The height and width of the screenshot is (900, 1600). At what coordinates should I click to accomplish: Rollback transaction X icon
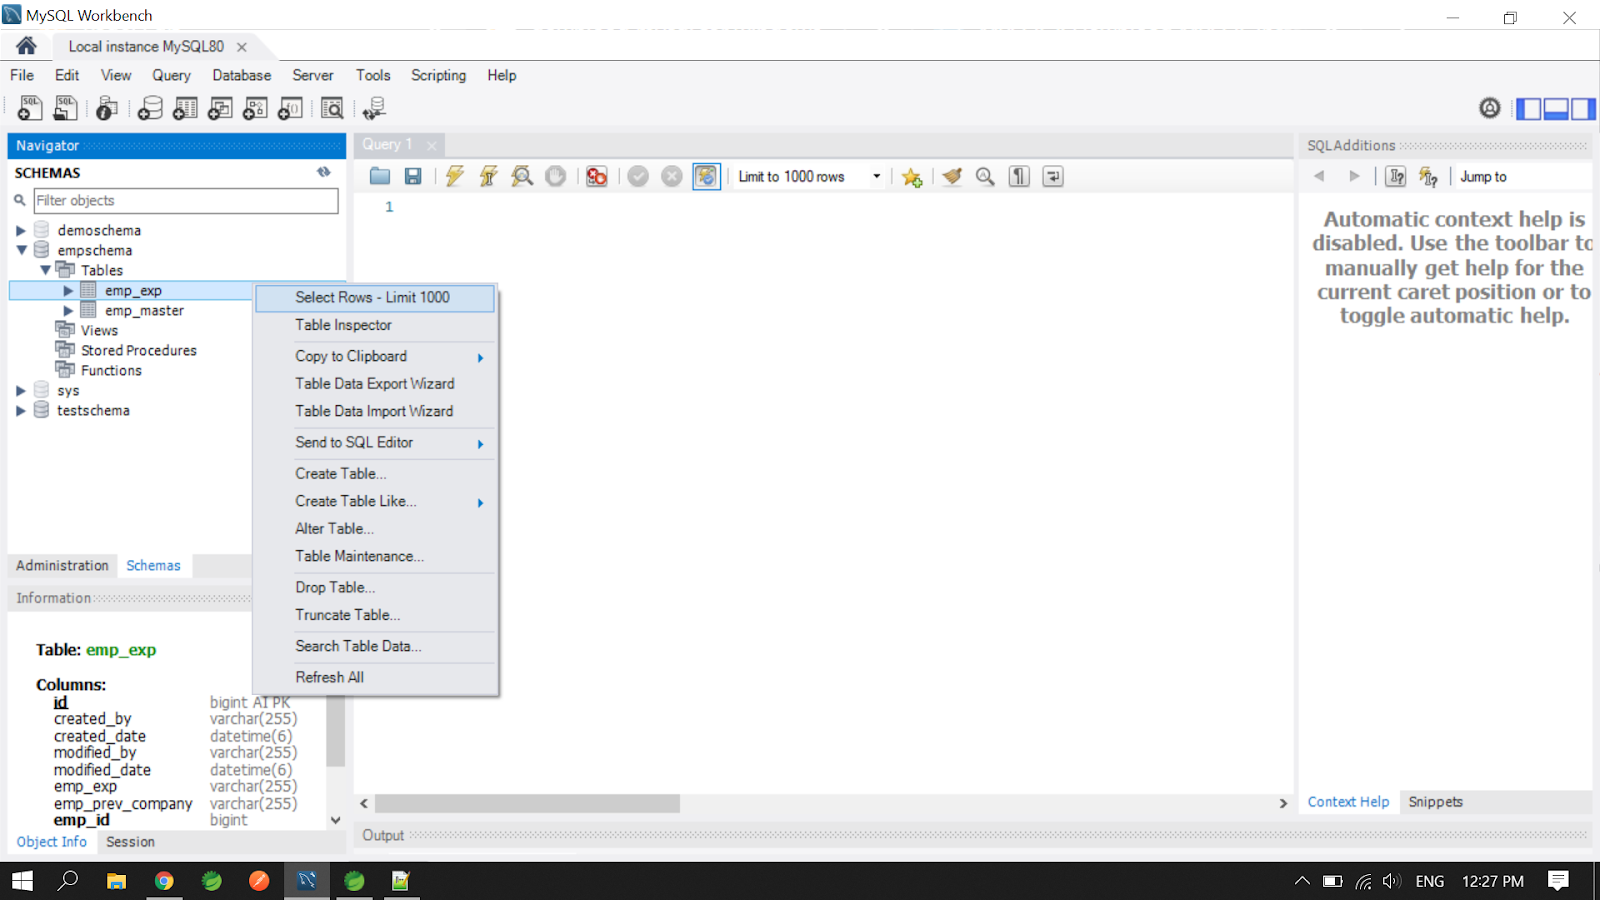(x=672, y=176)
